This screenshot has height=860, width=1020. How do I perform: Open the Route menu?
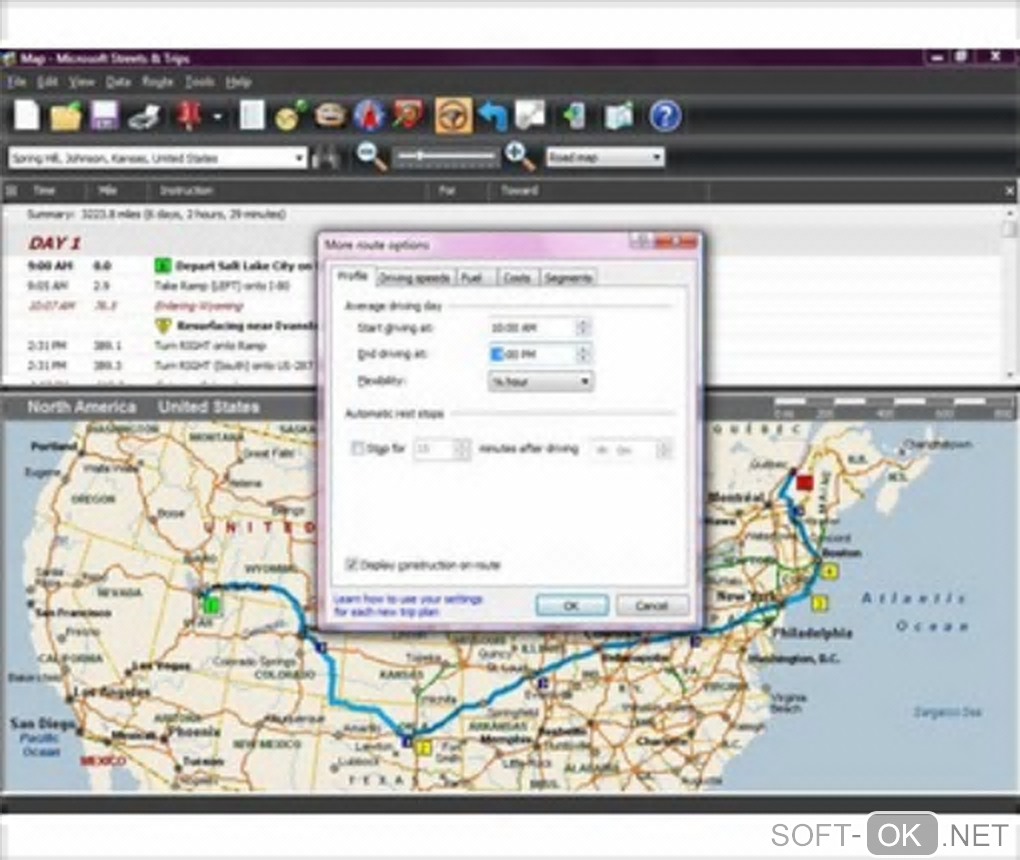[x=157, y=82]
